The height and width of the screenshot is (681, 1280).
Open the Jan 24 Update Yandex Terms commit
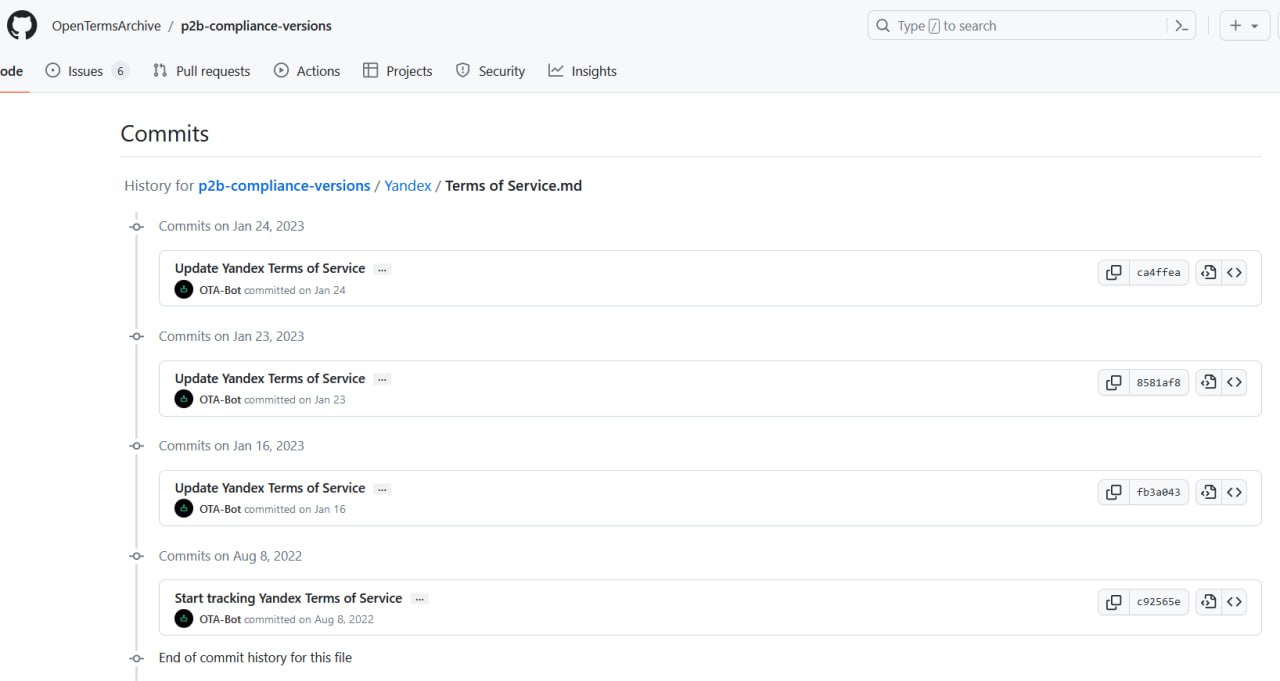pyautogui.click(x=270, y=268)
